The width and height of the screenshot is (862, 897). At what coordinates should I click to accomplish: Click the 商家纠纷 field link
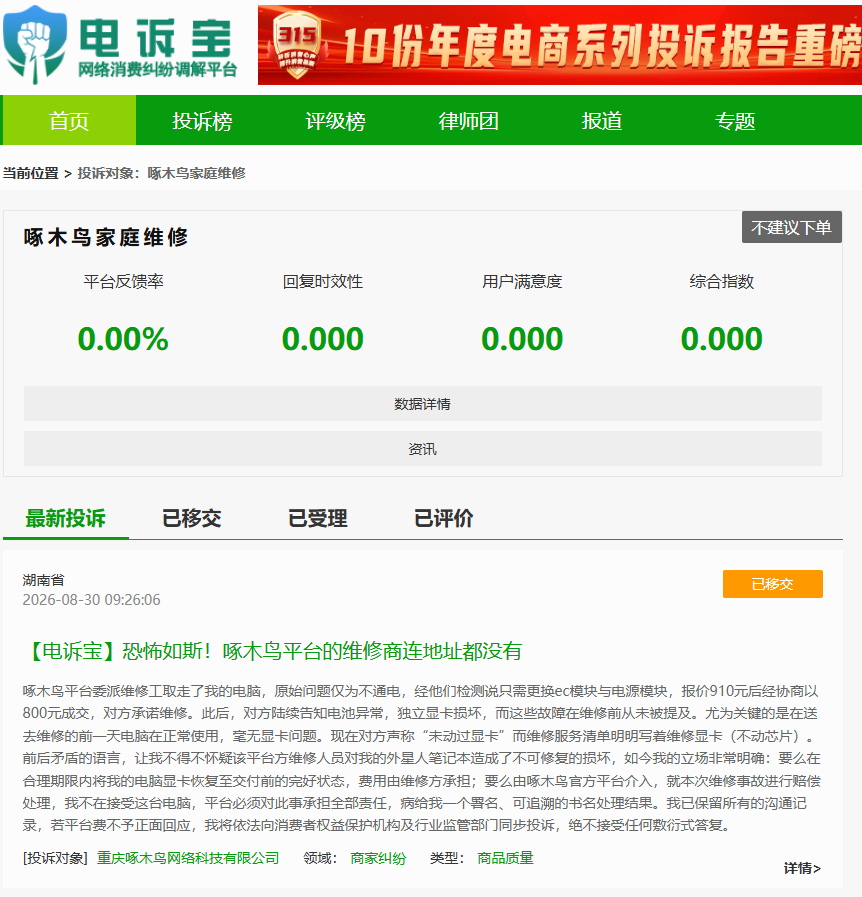(x=378, y=858)
